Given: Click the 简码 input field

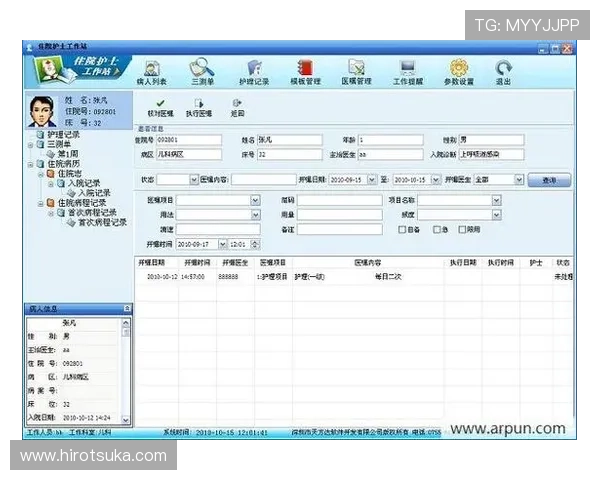Looking at the screenshot, I should 340,200.
